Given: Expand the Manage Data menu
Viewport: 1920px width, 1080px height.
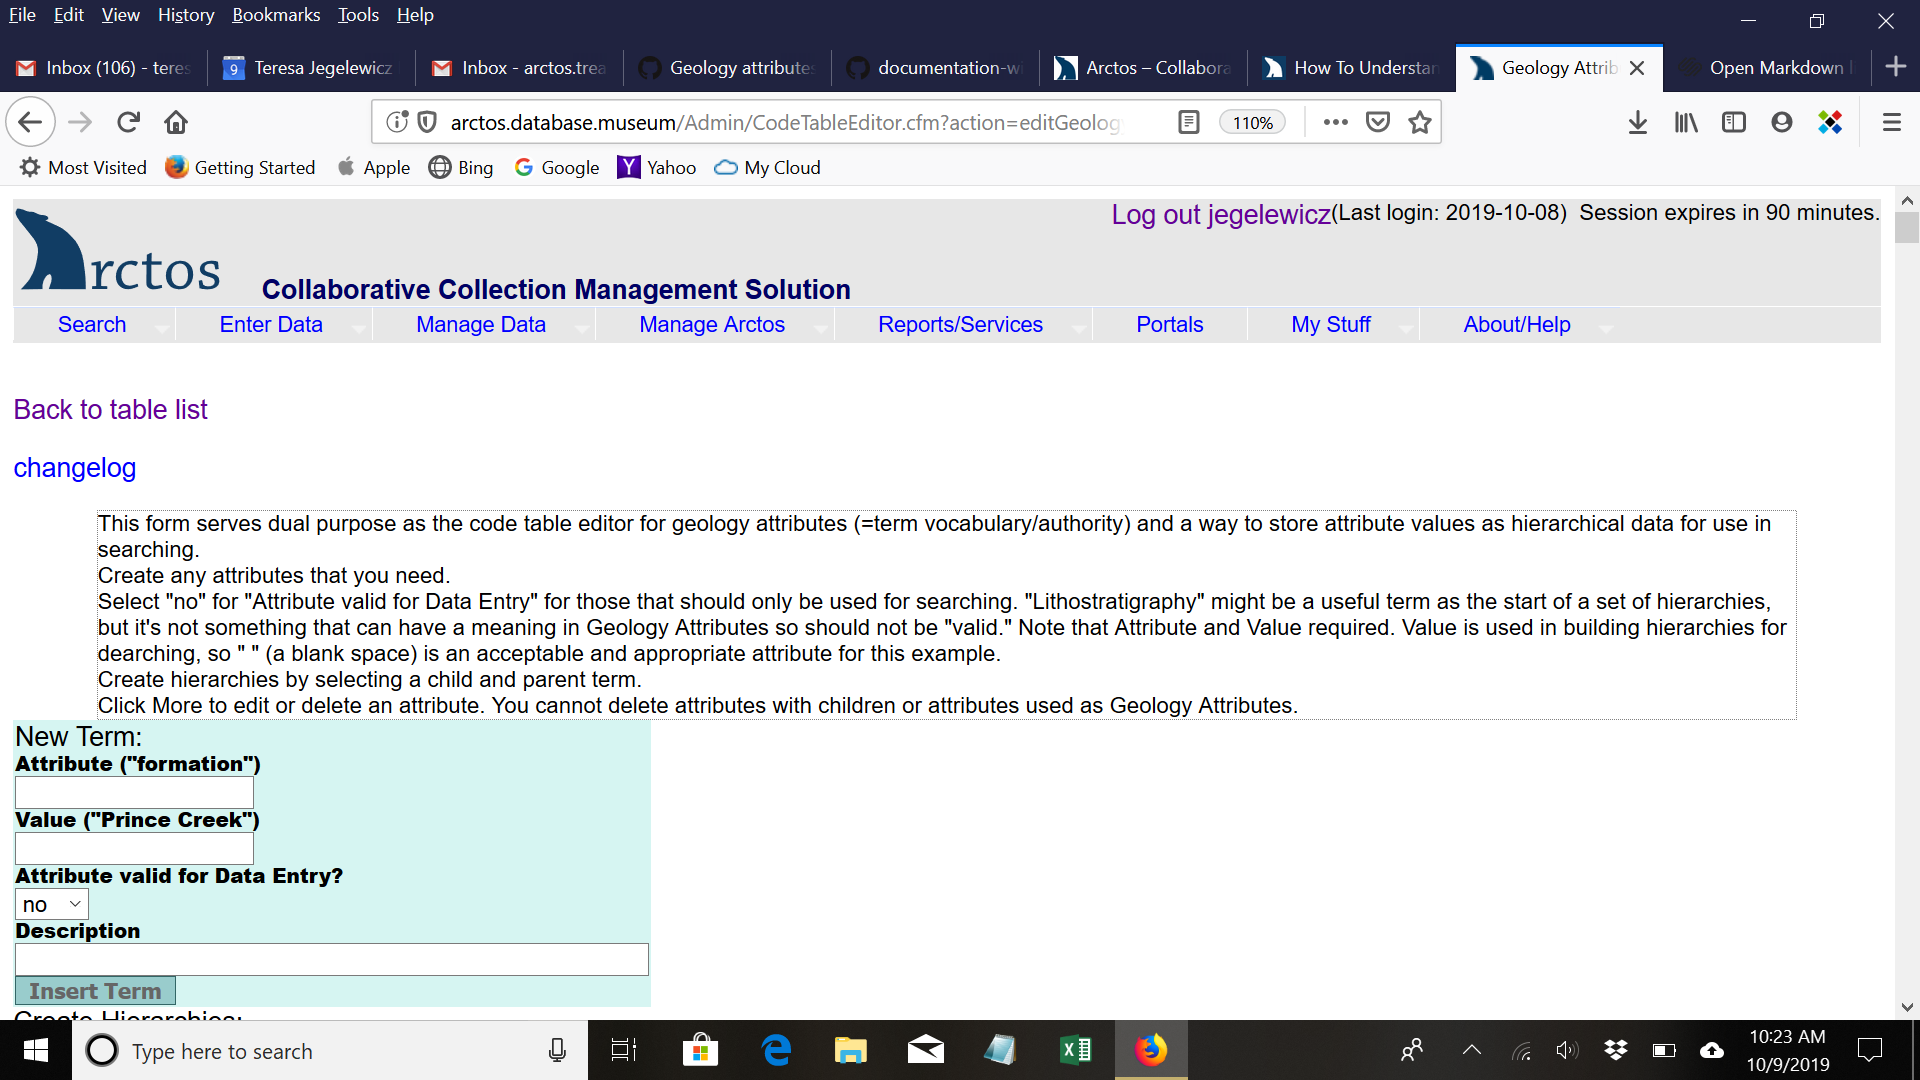Looking at the screenshot, I should coord(481,325).
